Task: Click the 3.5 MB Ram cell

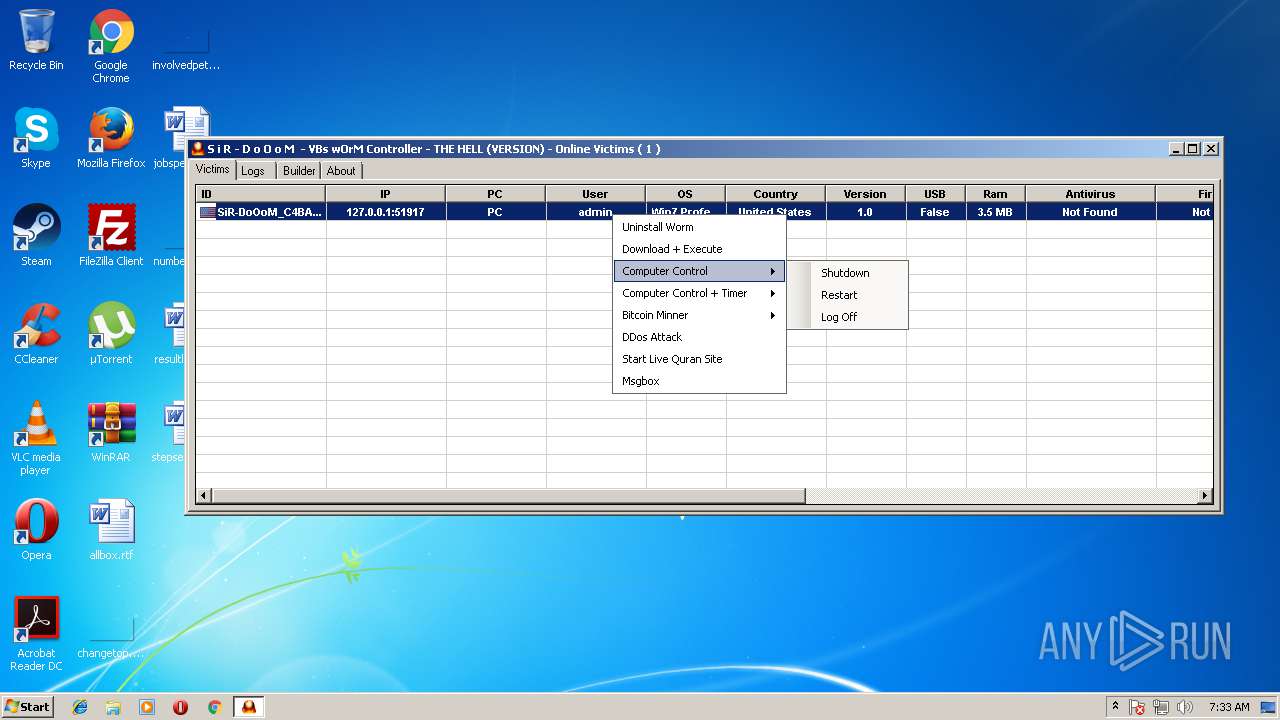Action: point(996,212)
